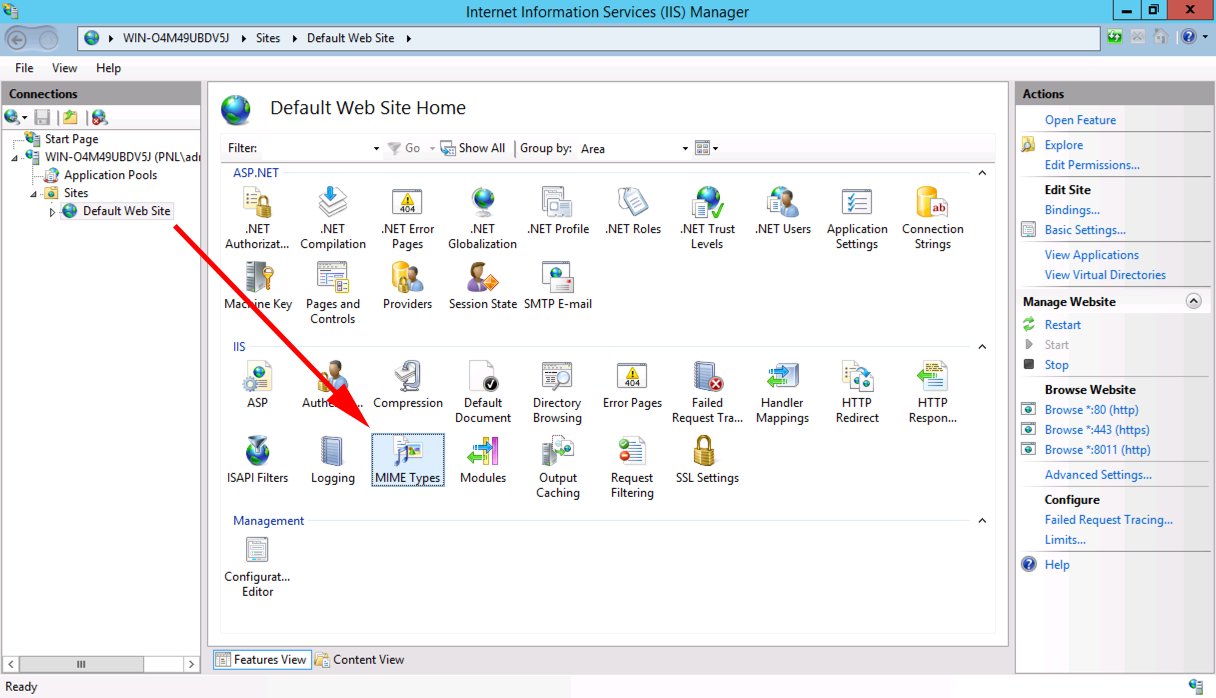The height and width of the screenshot is (698, 1216).
Task: Select Application Pools in the tree
Action: pos(110,175)
